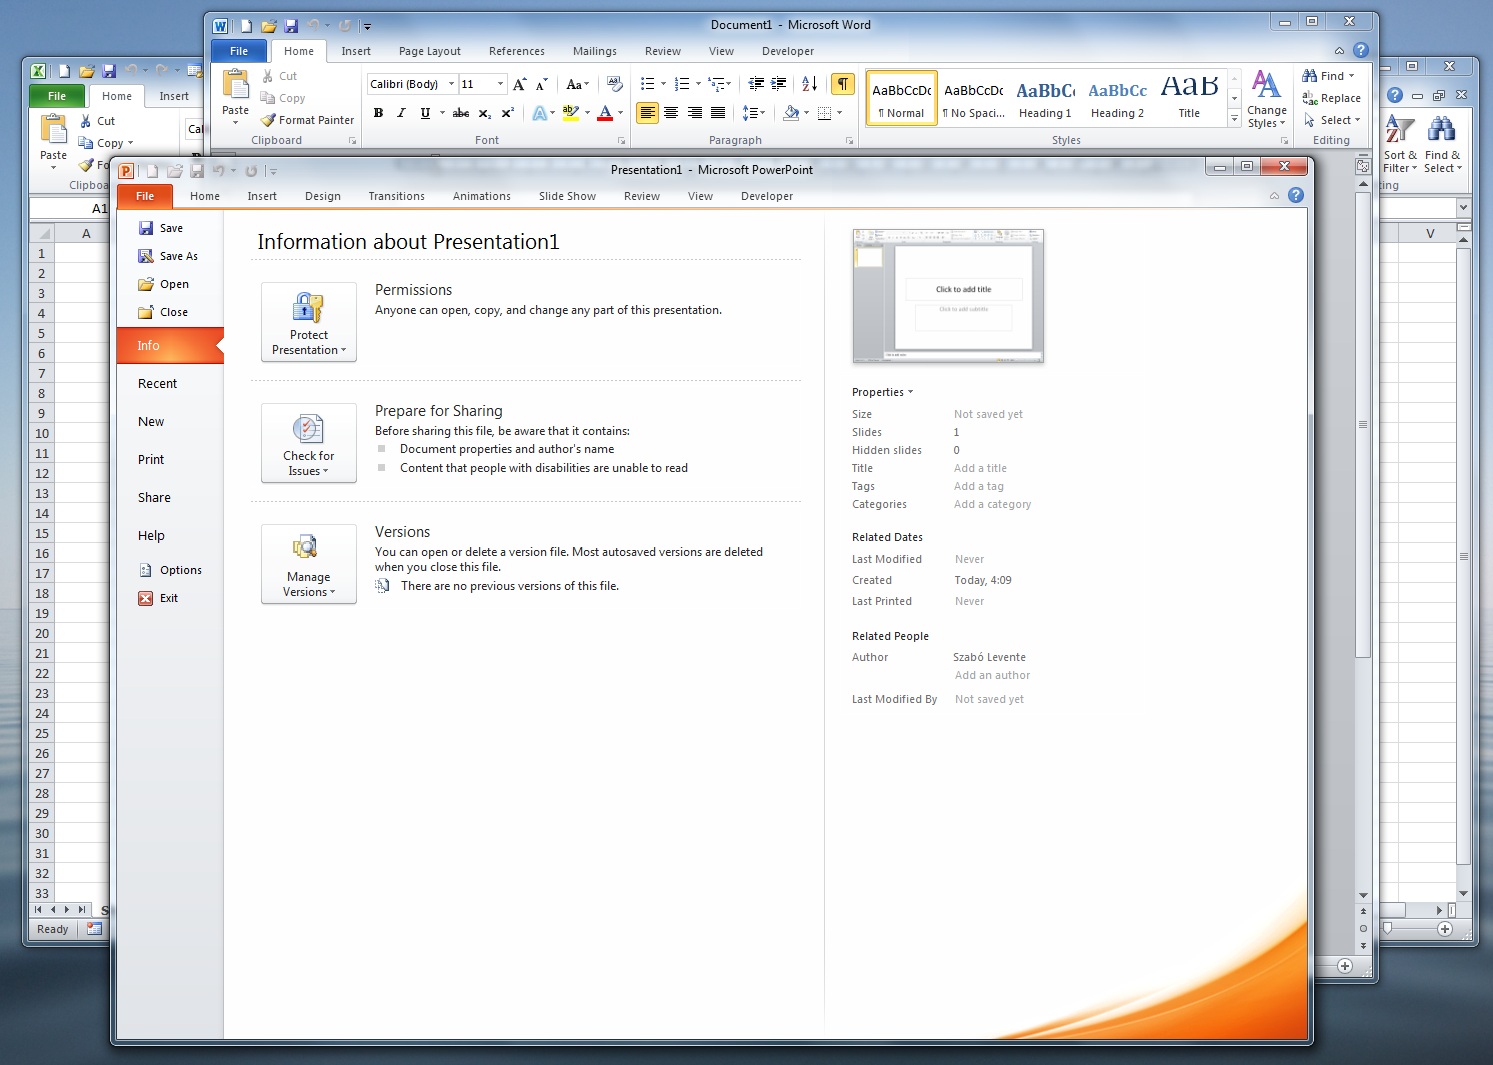This screenshot has width=1493, height=1065.
Task: Open the Info tab in PowerPoint Backstage
Action: 170,345
